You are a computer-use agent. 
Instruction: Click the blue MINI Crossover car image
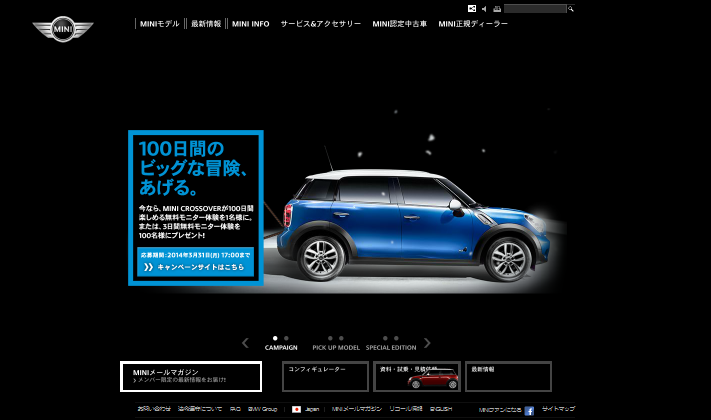[x=413, y=225]
